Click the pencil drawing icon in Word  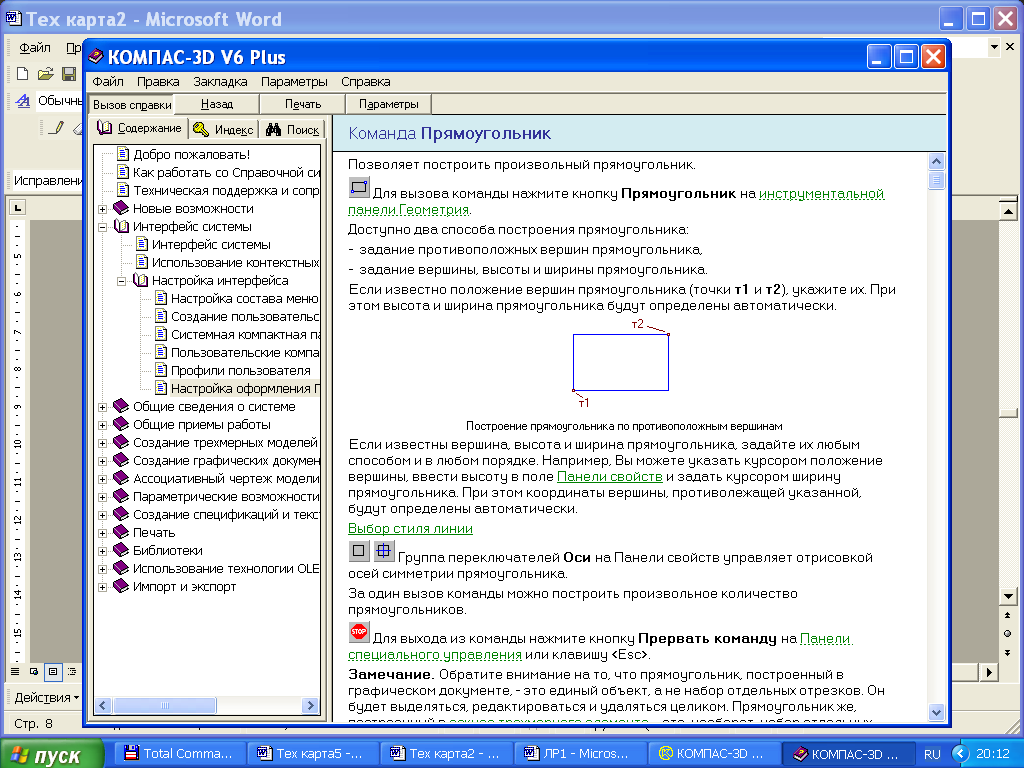pyautogui.click(x=57, y=127)
